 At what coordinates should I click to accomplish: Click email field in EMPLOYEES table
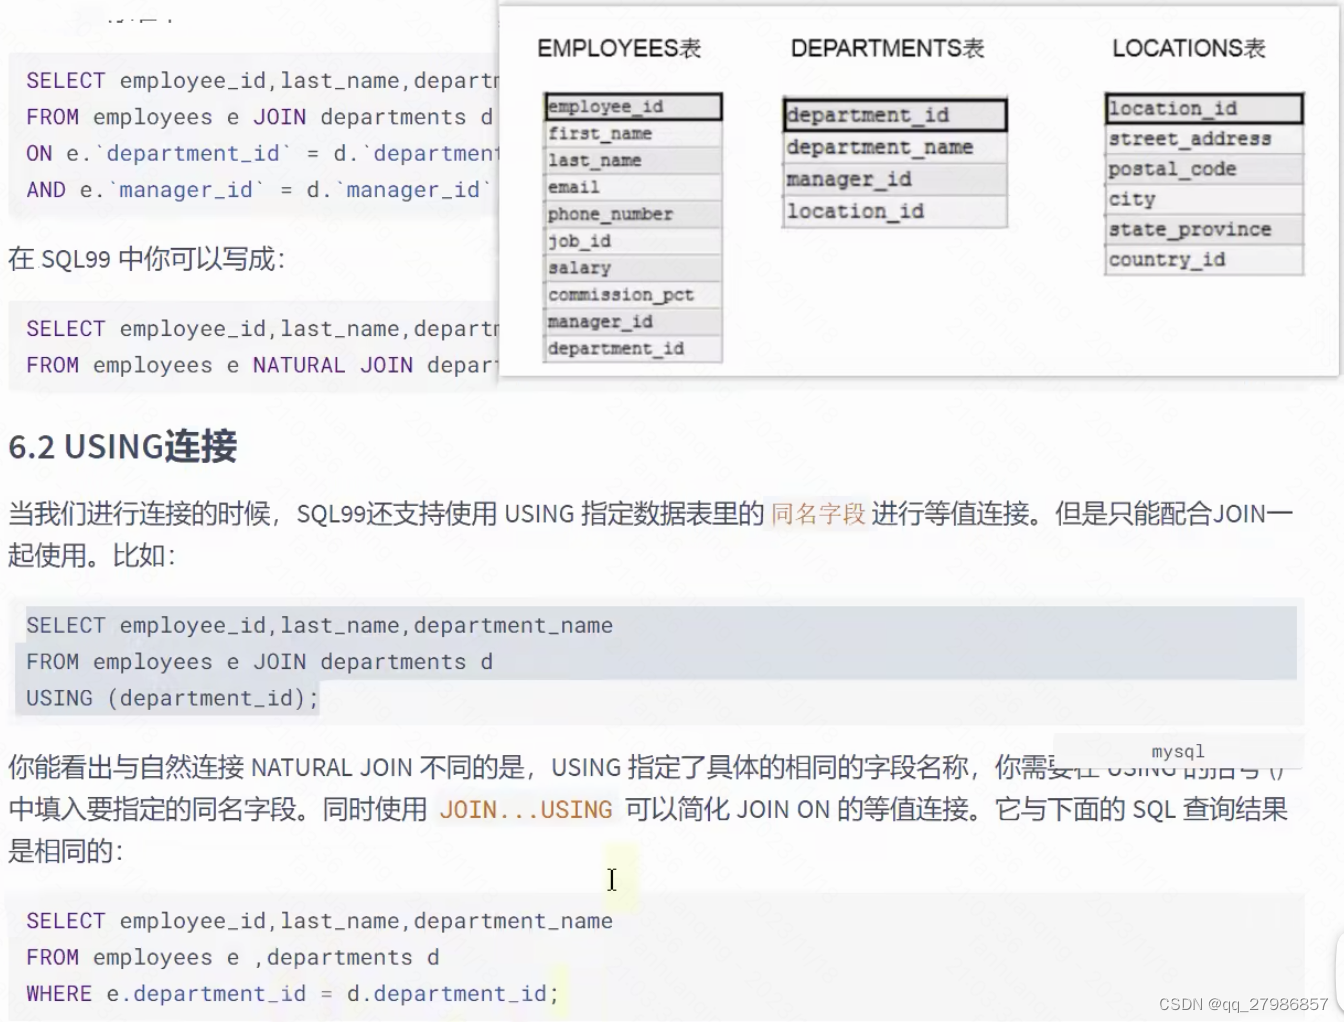click(x=633, y=188)
